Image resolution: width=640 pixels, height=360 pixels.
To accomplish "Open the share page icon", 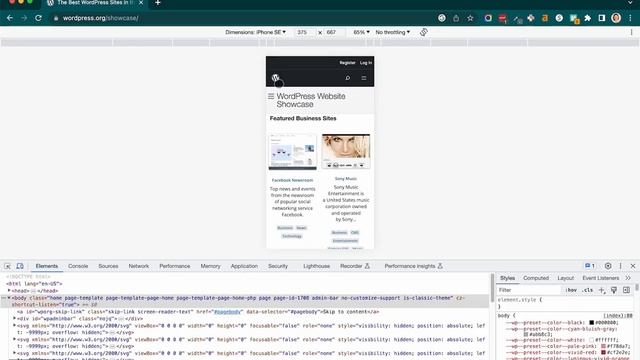I will point(456,18).
